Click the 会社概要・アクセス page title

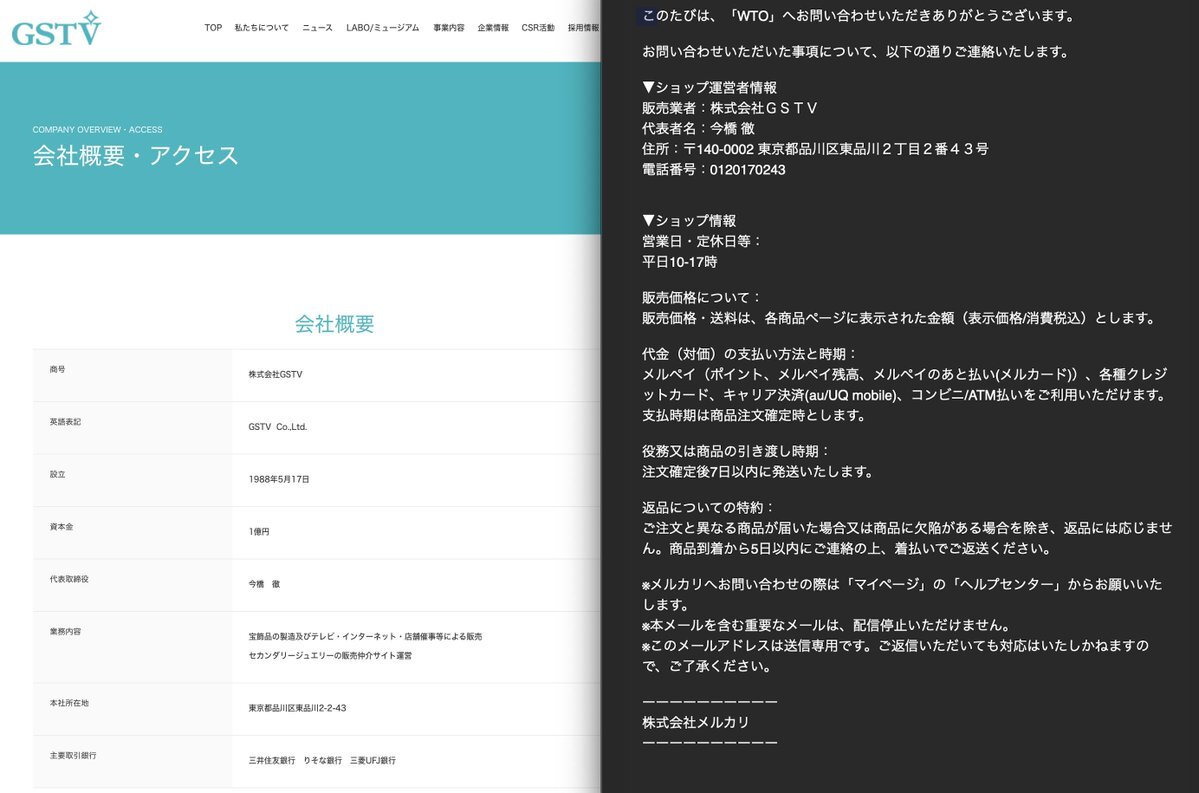[136, 156]
